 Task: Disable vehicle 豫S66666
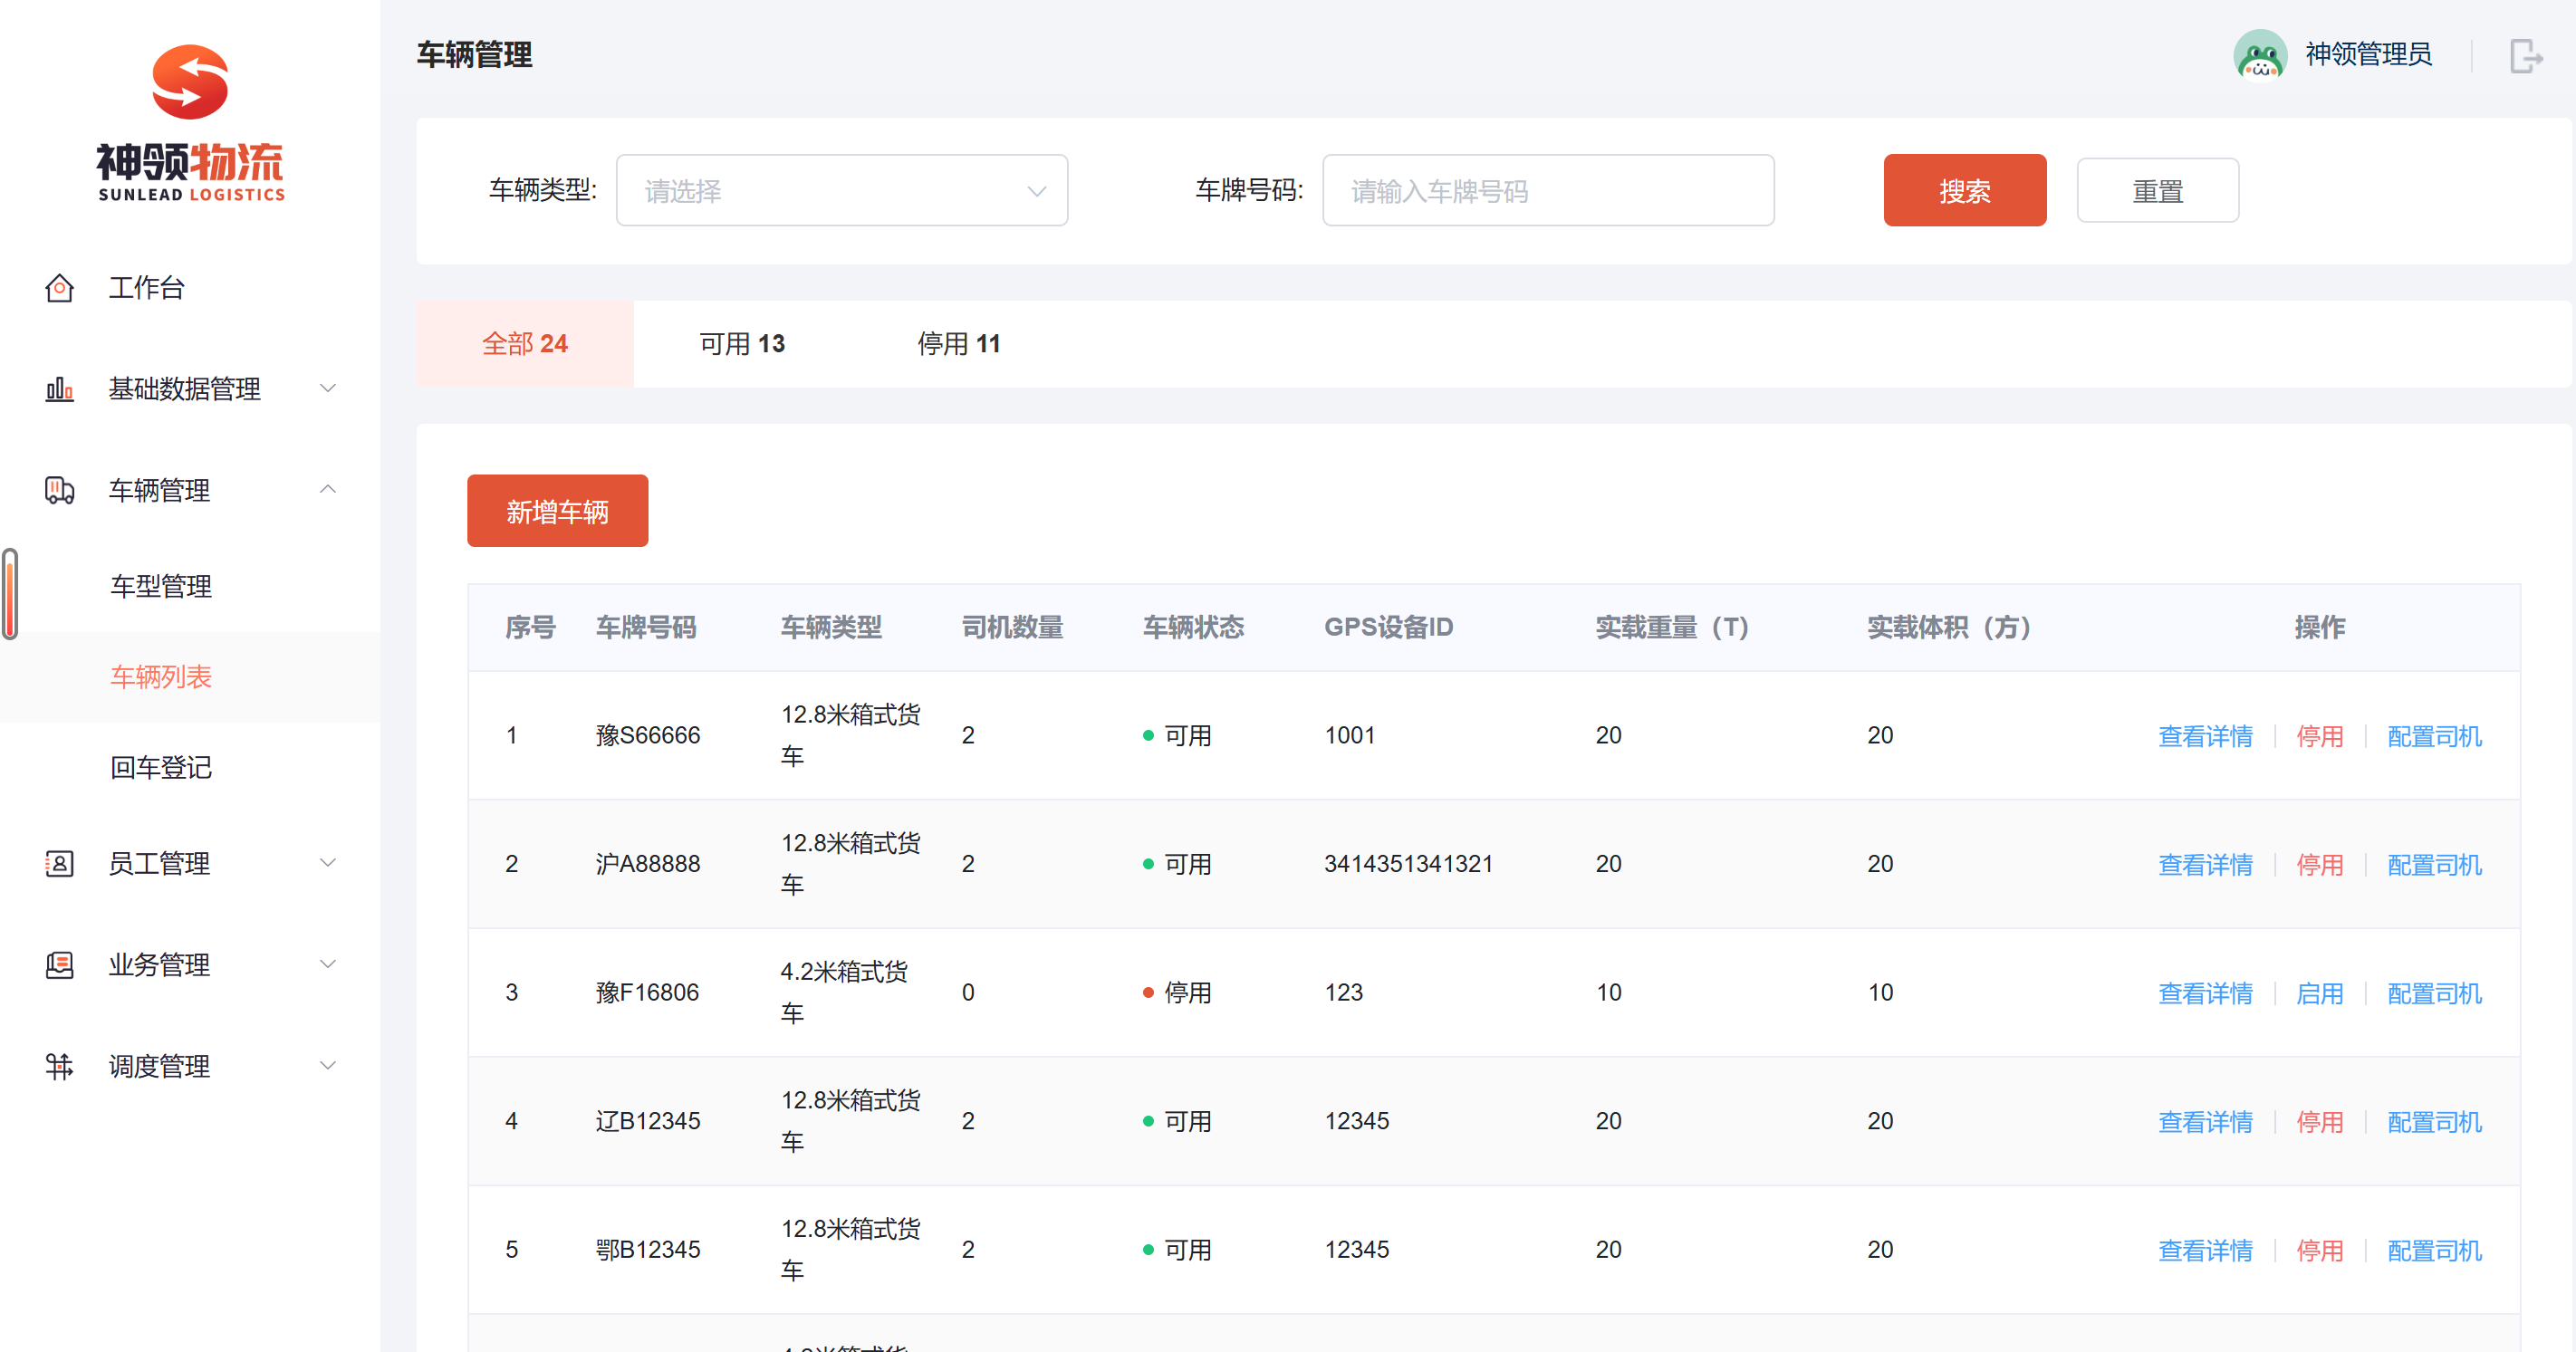click(x=2320, y=736)
